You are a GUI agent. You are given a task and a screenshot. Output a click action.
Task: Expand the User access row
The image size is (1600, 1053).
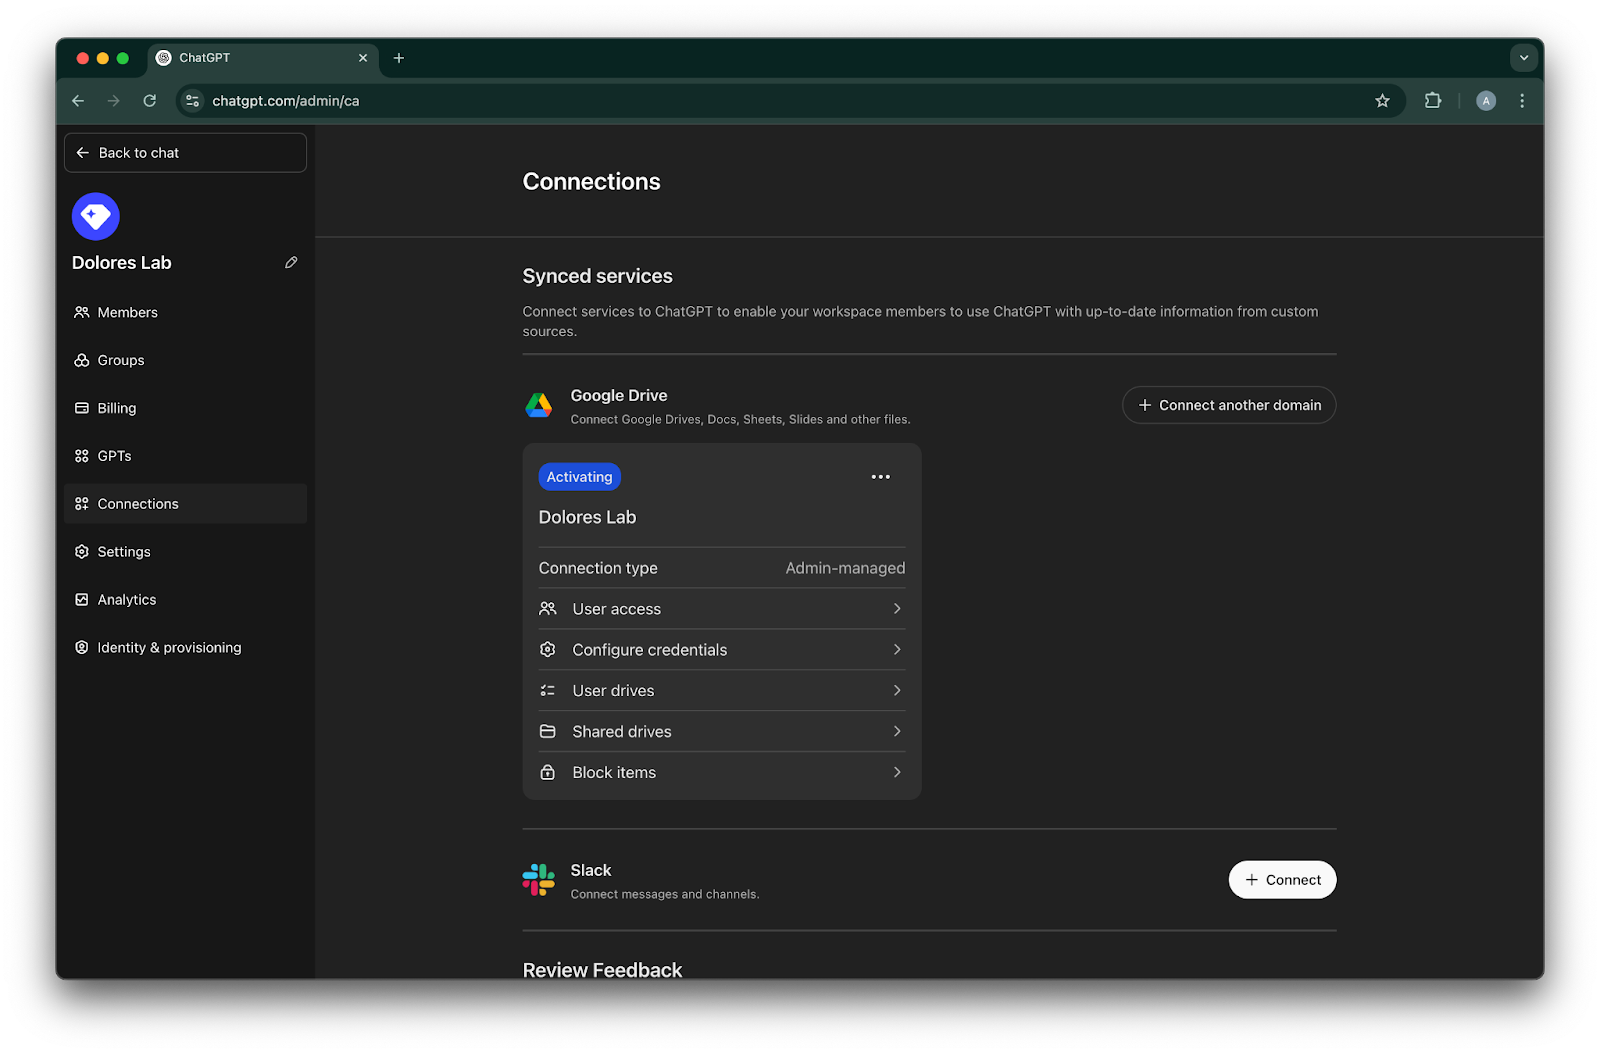point(722,609)
